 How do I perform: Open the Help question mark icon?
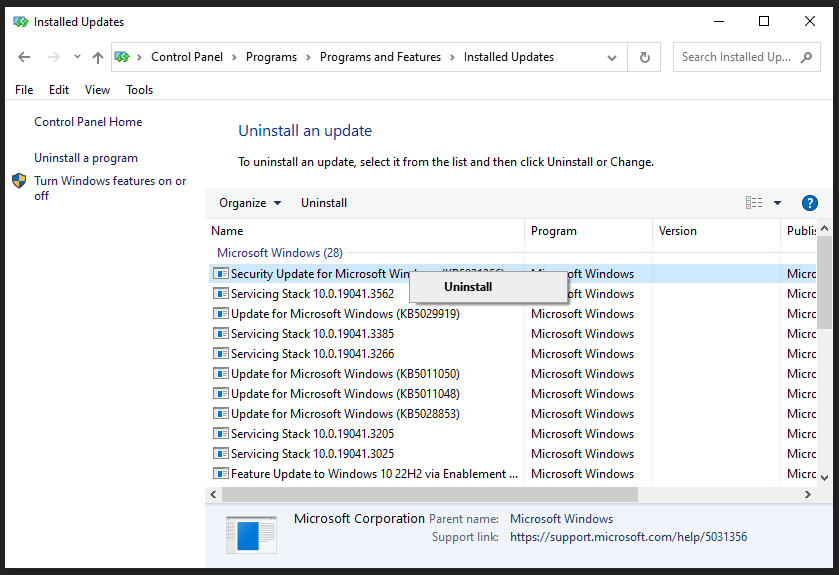click(810, 203)
